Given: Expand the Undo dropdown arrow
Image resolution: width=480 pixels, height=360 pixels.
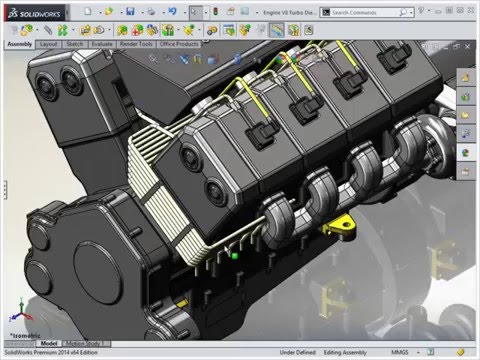Looking at the screenshot, I should [185, 13].
